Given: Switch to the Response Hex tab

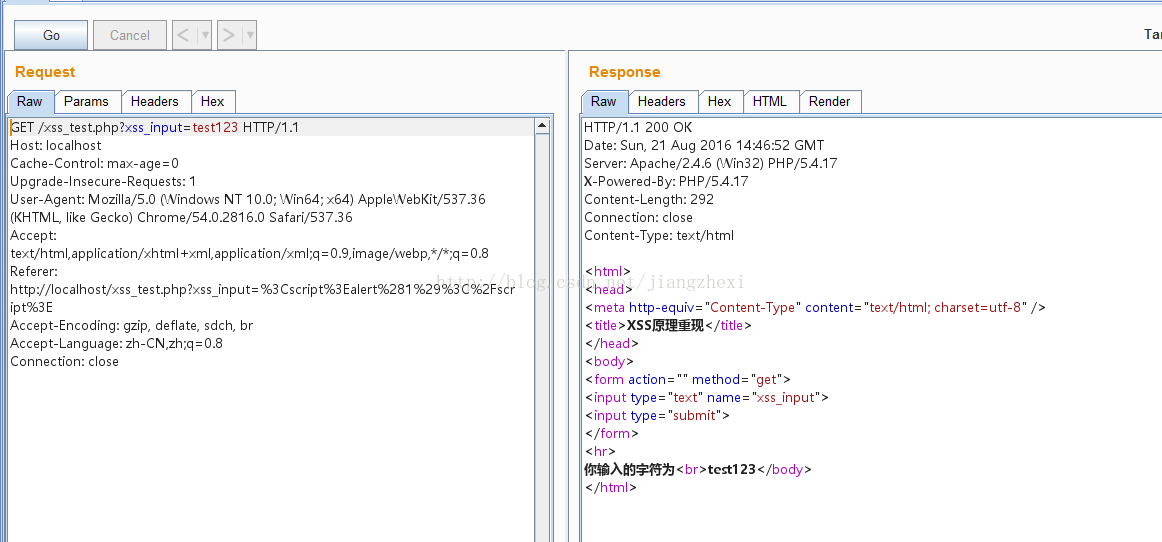Looking at the screenshot, I should [x=720, y=102].
